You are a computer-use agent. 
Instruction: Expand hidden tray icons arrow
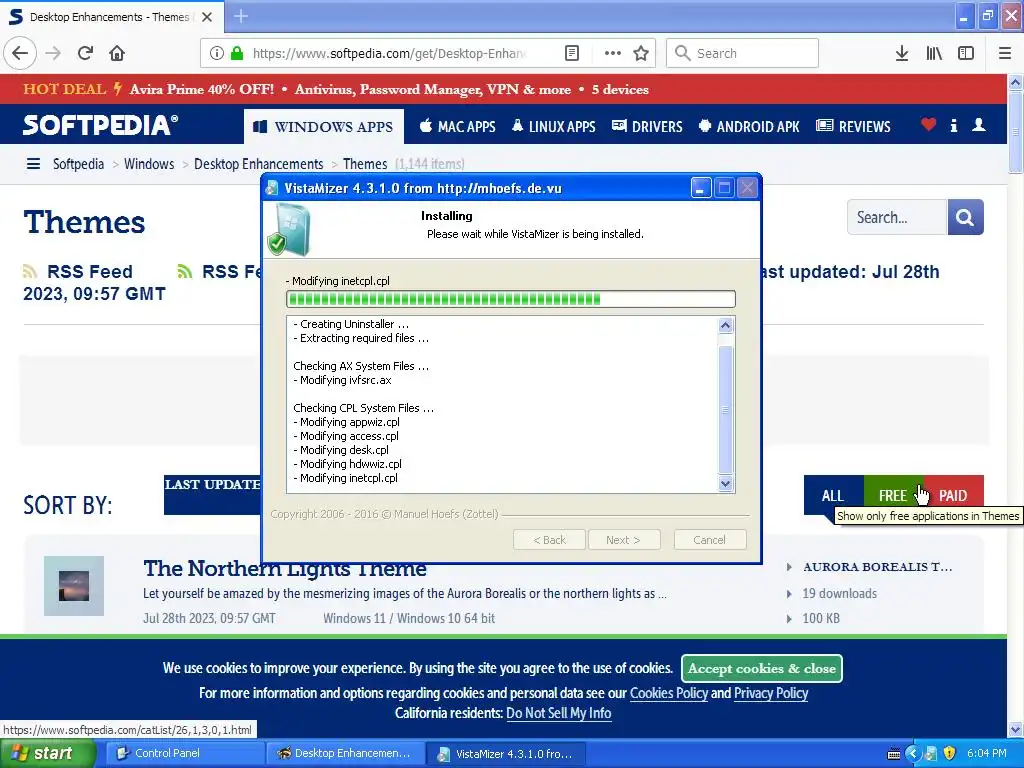(x=912, y=754)
